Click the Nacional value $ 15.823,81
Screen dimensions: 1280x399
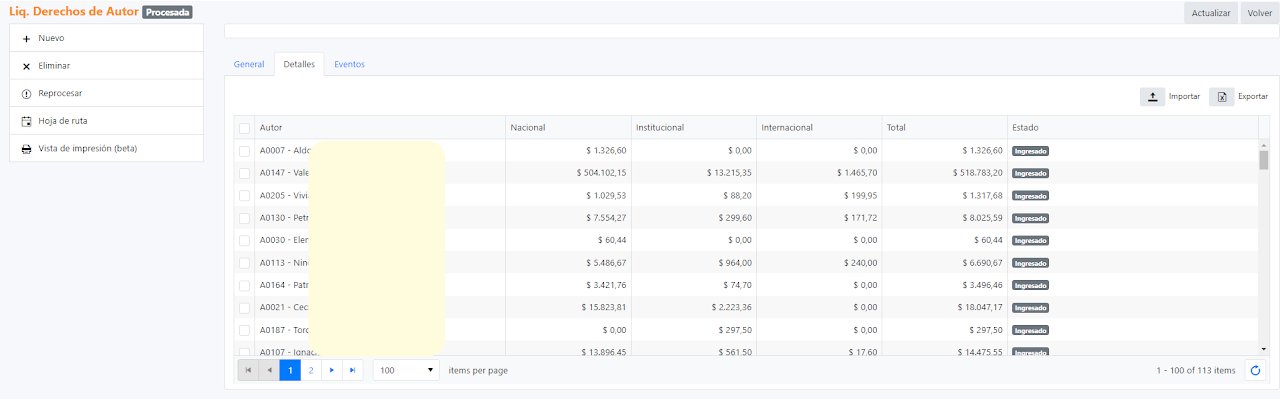[x=604, y=308]
